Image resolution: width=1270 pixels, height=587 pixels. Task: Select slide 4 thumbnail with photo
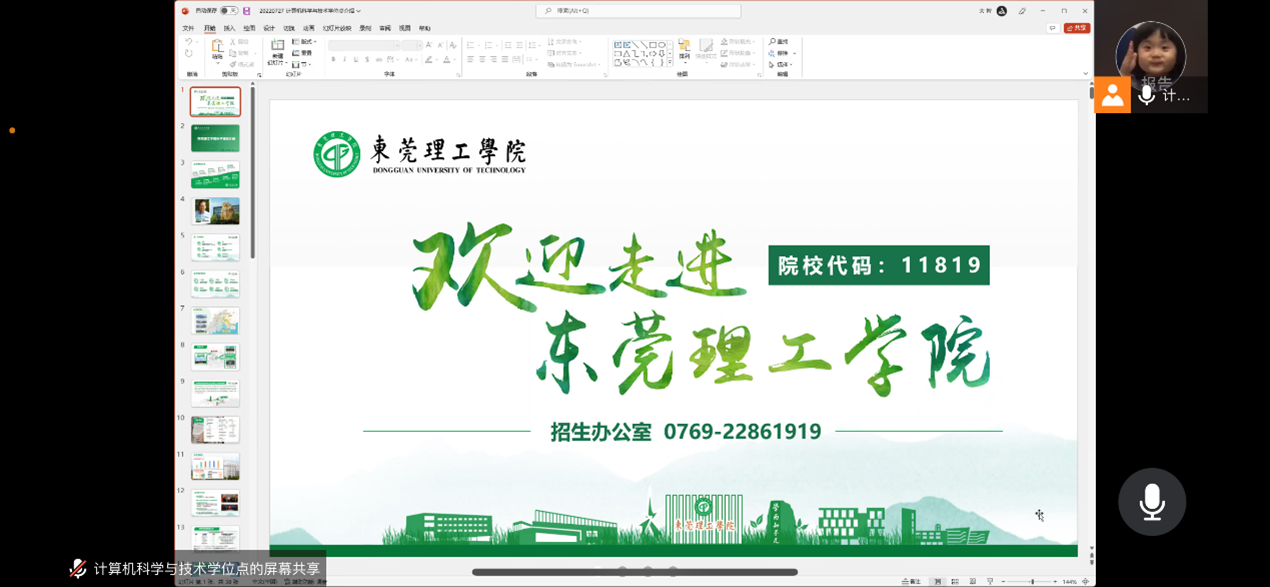[x=215, y=211]
